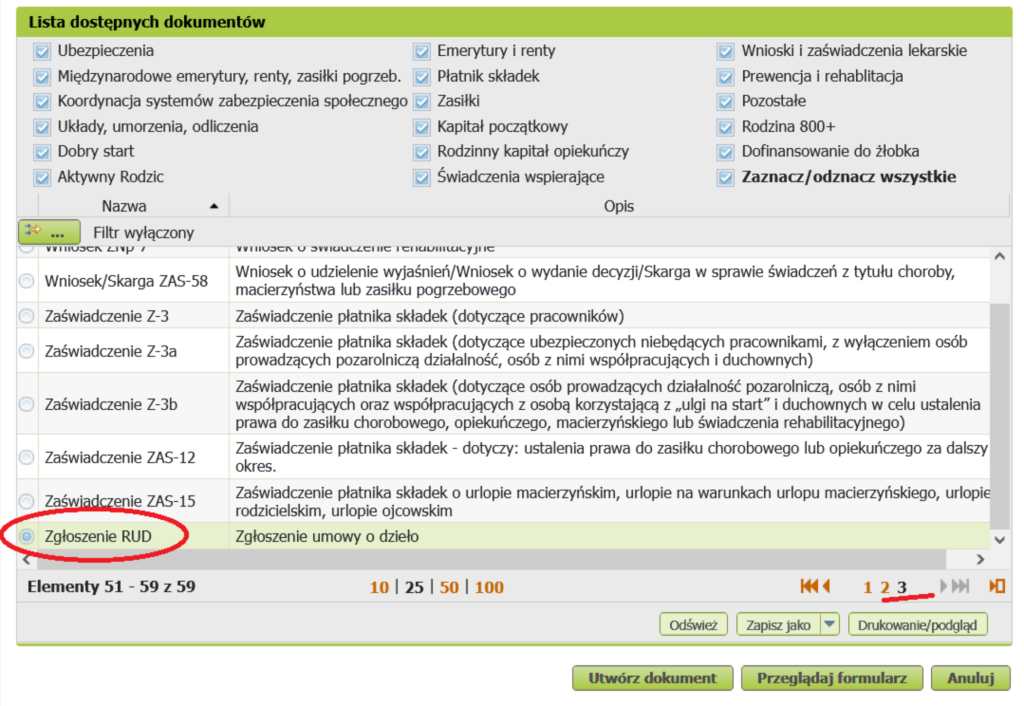Show 100 elements per page
This screenshot has width=1024, height=706.
pos(489,587)
